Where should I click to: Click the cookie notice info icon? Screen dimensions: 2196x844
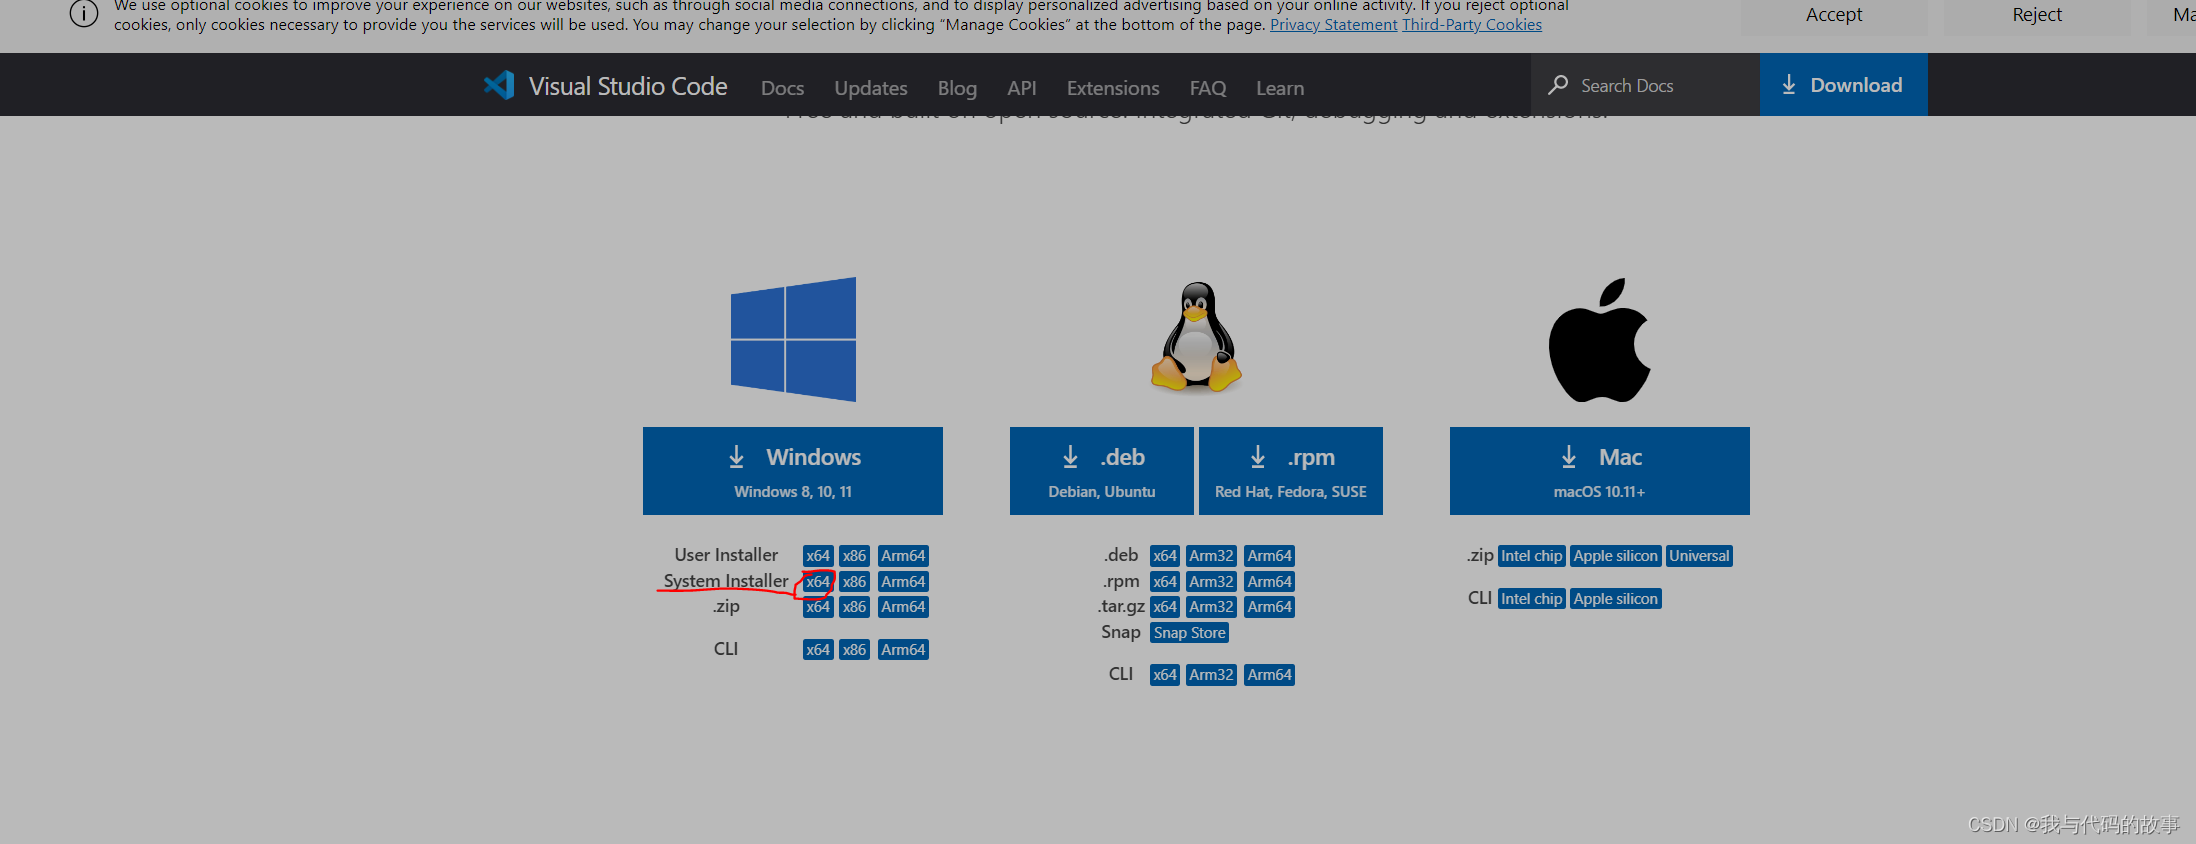coord(84,14)
